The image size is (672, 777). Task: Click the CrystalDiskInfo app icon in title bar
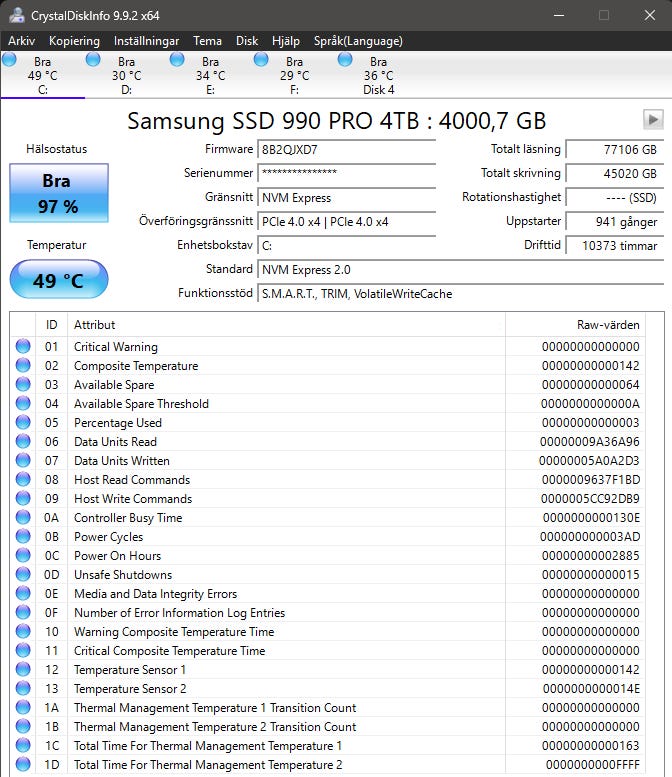(16, 15)
